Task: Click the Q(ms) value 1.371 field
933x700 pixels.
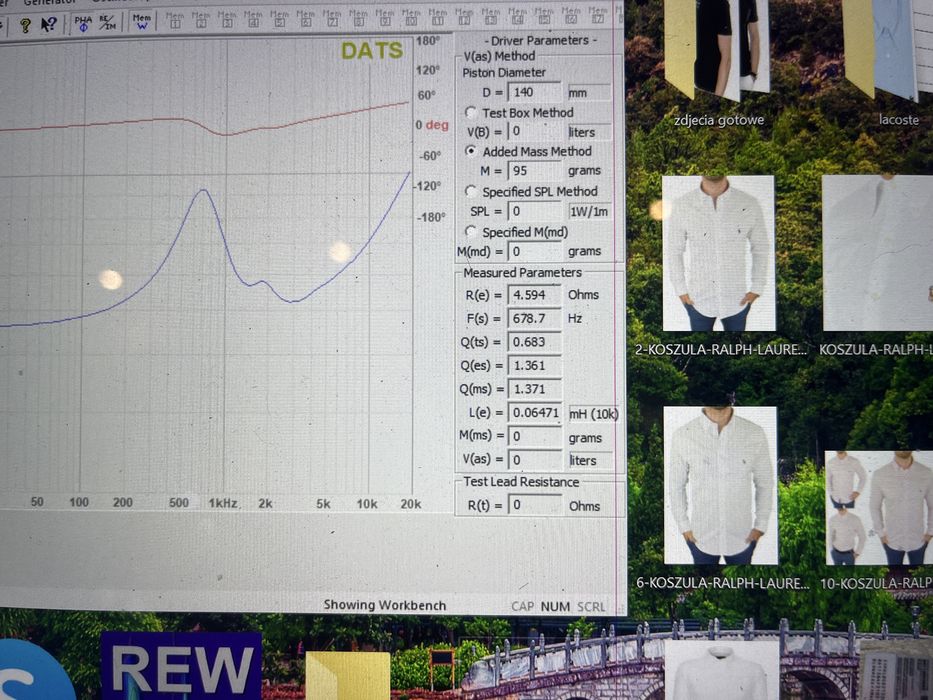Action: (x=534, y=389)
